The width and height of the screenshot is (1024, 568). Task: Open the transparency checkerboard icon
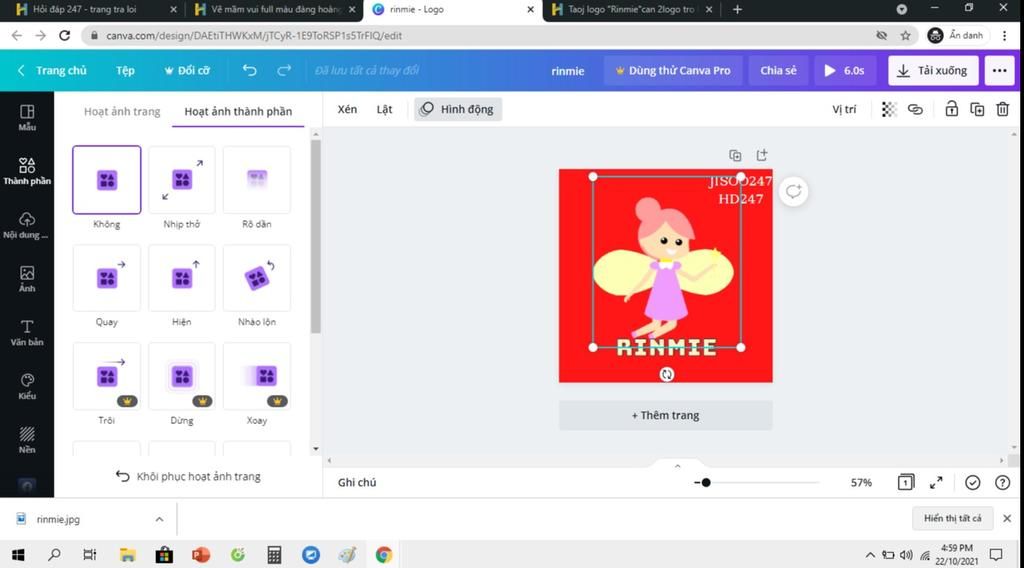[889, 109]
